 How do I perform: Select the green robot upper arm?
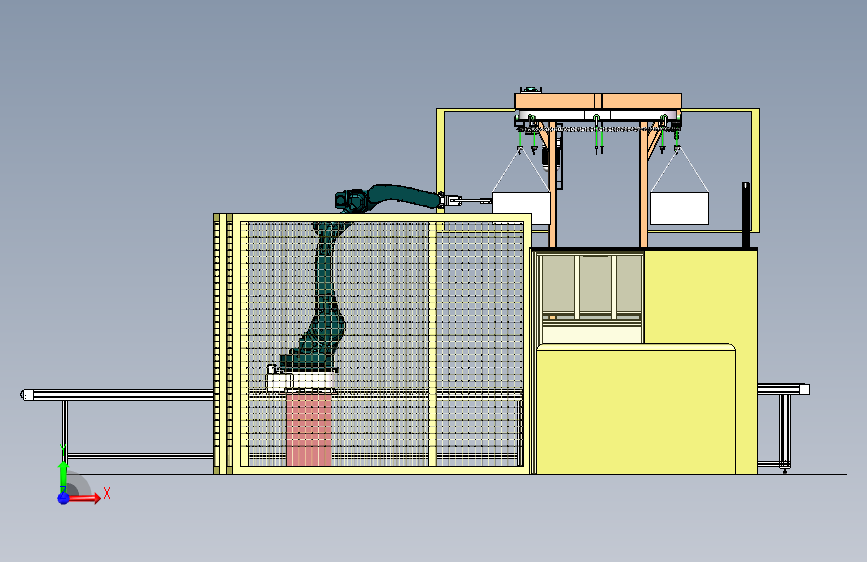[x=404, y=196]
